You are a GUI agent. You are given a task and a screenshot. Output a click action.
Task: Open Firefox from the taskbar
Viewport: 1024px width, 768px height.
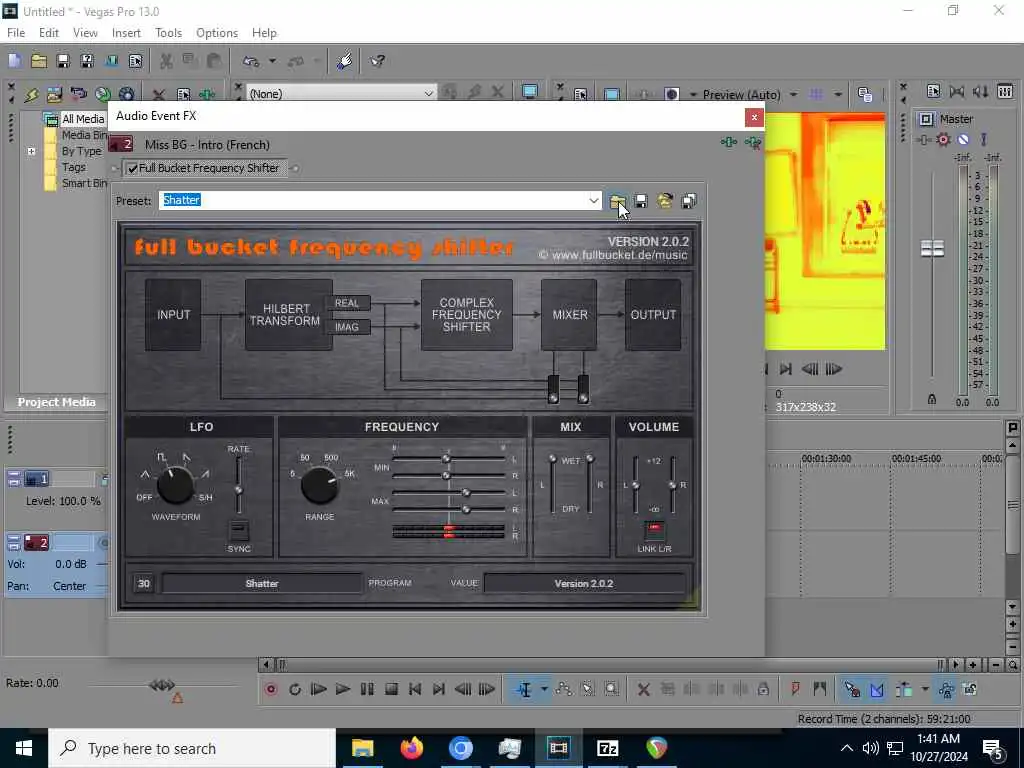(411, 748)
